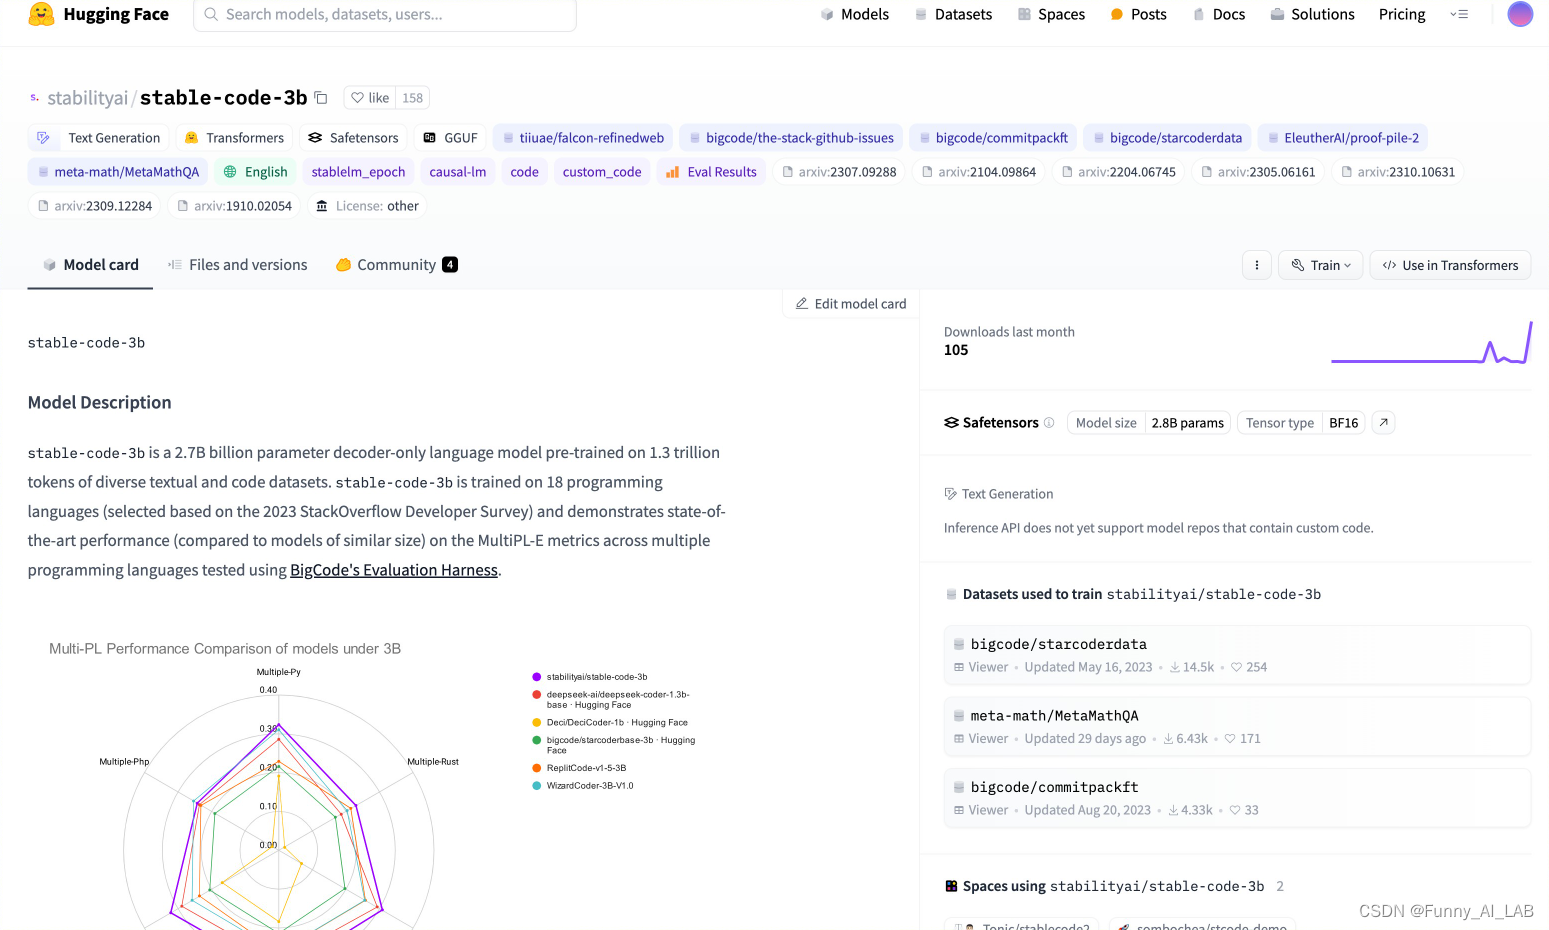Click the Hugging Face logo
The width and height of the screenshot is (1549, 930).
tap(98, 14)
